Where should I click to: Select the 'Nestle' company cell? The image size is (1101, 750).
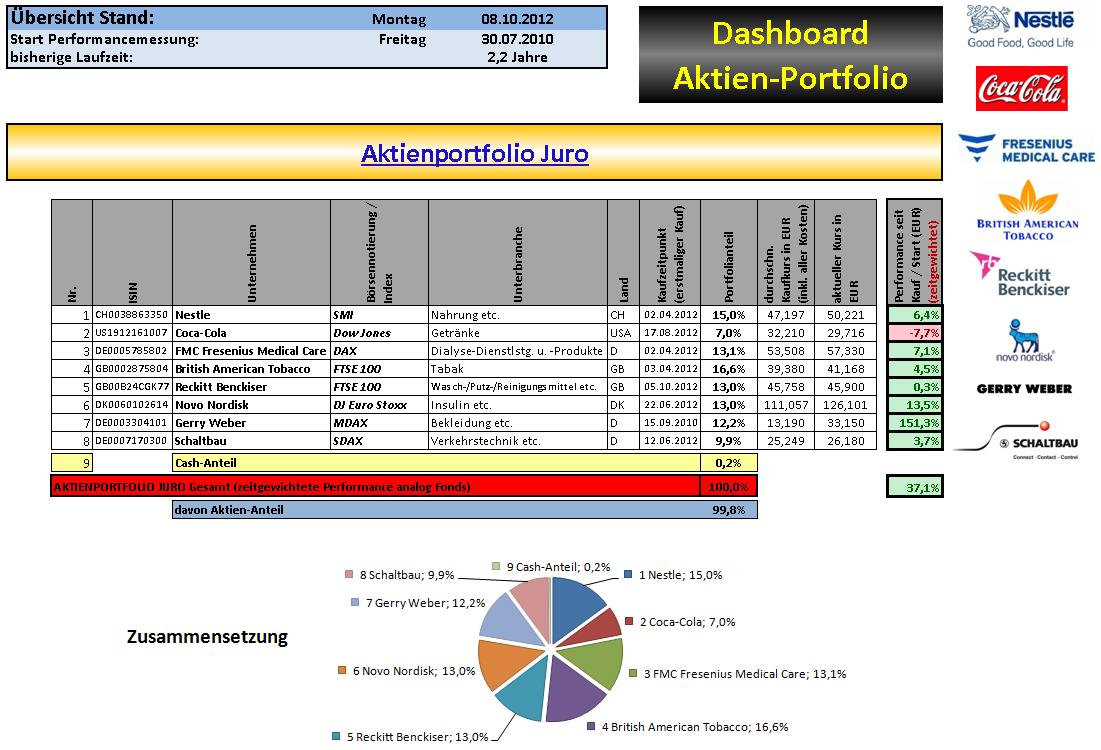pos(251,315)
